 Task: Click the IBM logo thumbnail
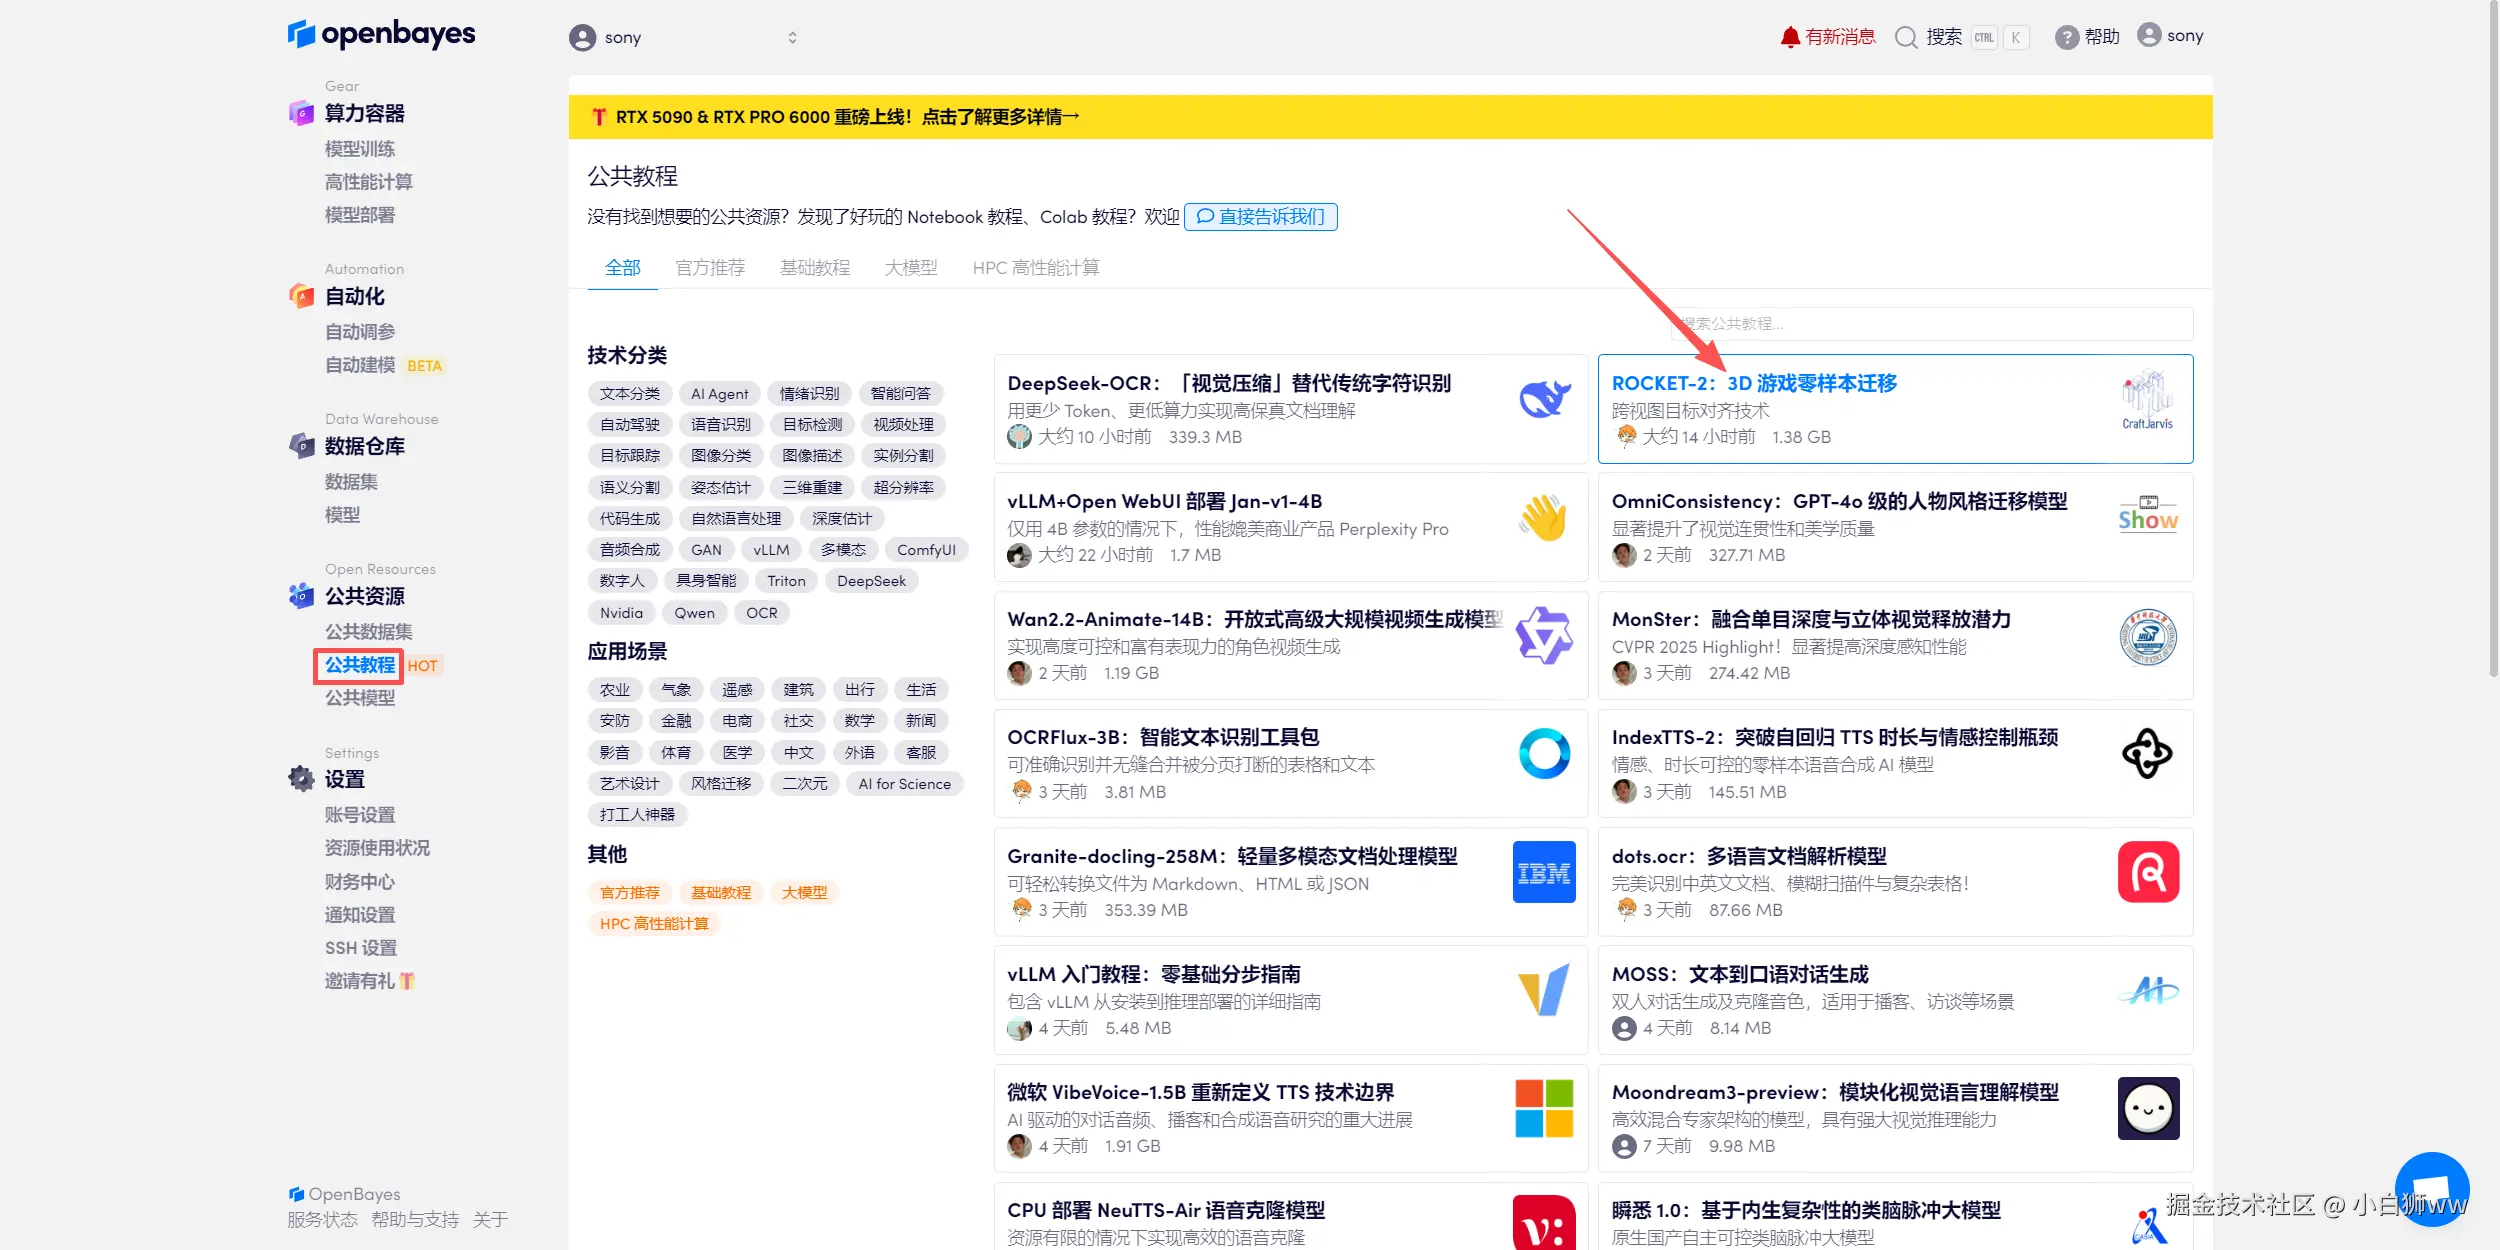click(1543, 872)
